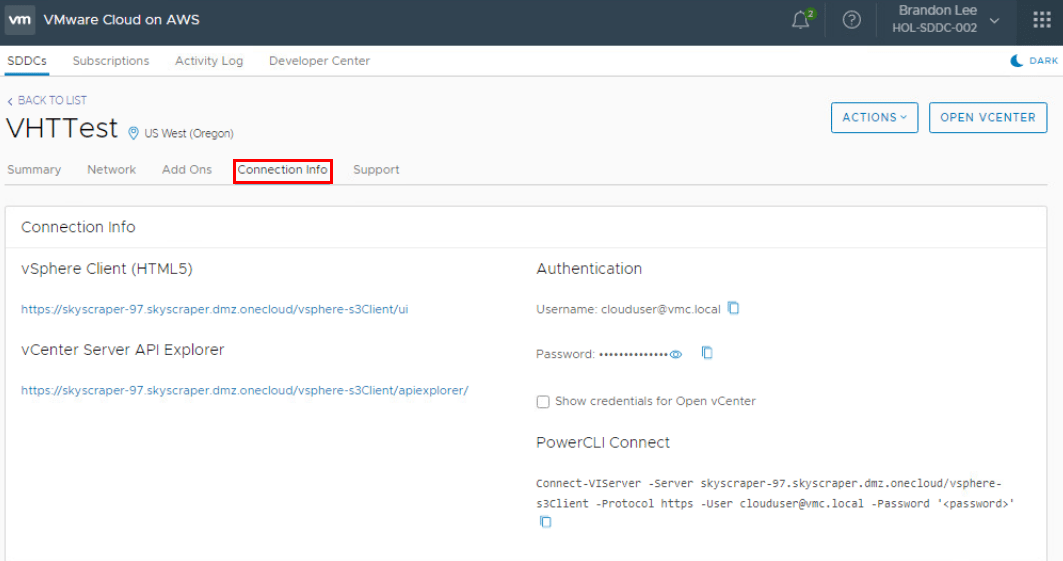The image size is (1063, 561).
Task: Copy the password to clipboard
Action: tap(707, 353)
